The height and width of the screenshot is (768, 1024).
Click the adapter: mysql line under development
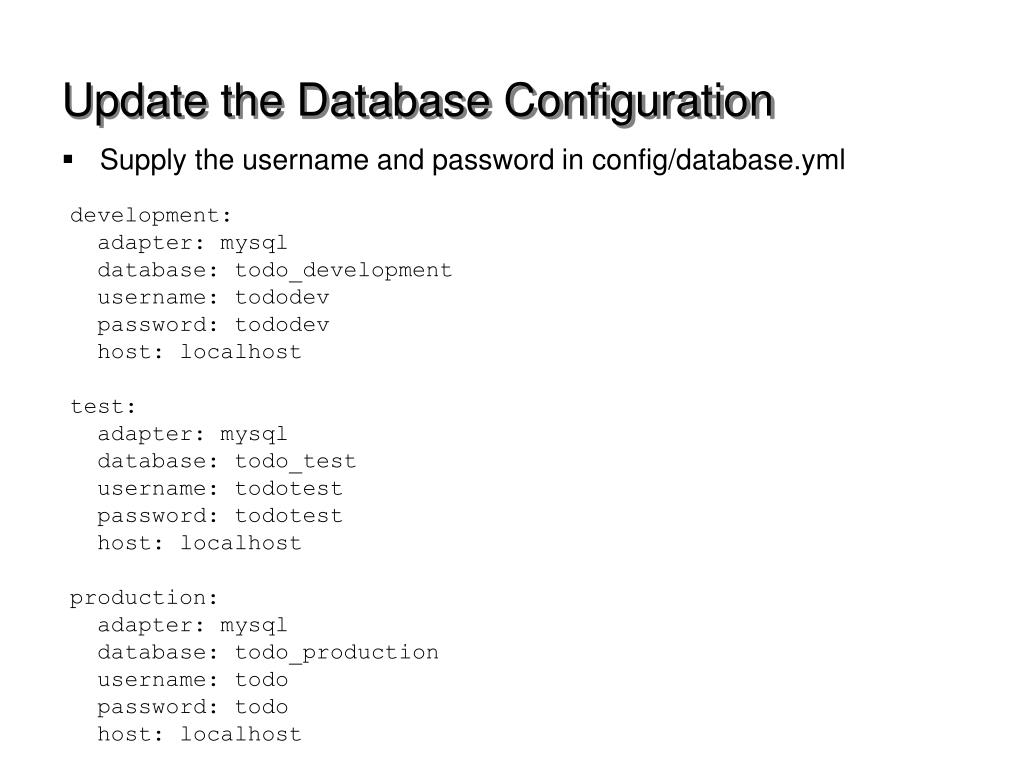(192, 244)
